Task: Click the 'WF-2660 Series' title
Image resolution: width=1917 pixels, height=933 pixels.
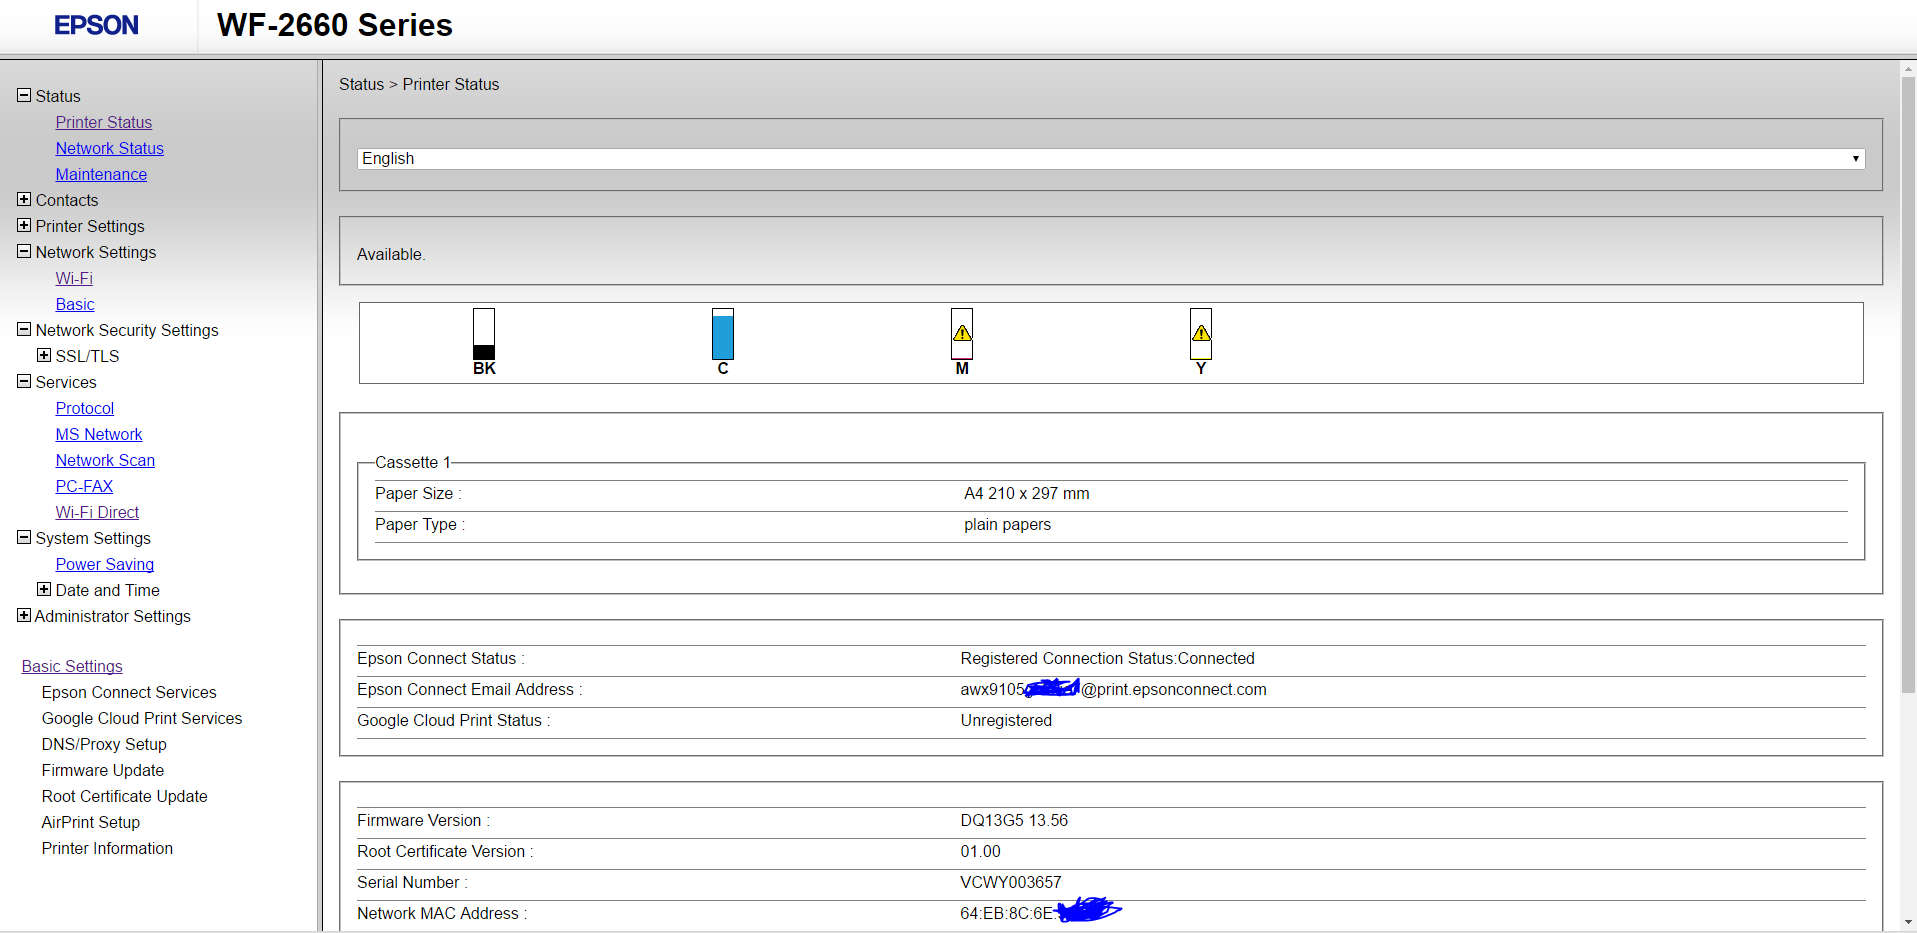Action: [x=335, y=25]
